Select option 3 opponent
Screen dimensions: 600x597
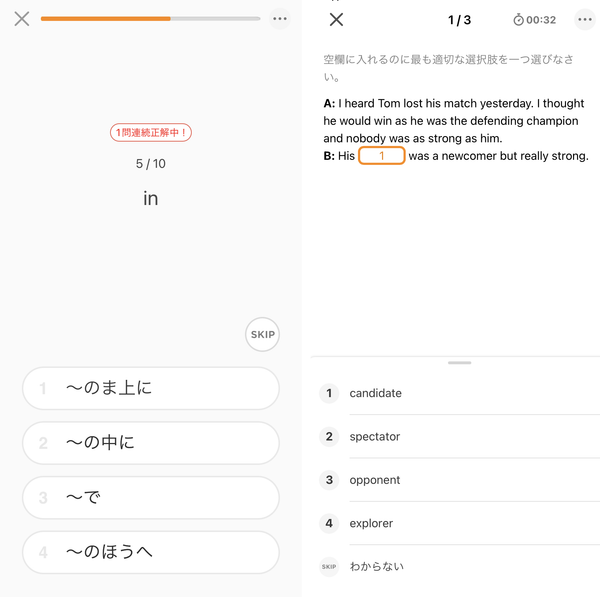tap(459, 480)
